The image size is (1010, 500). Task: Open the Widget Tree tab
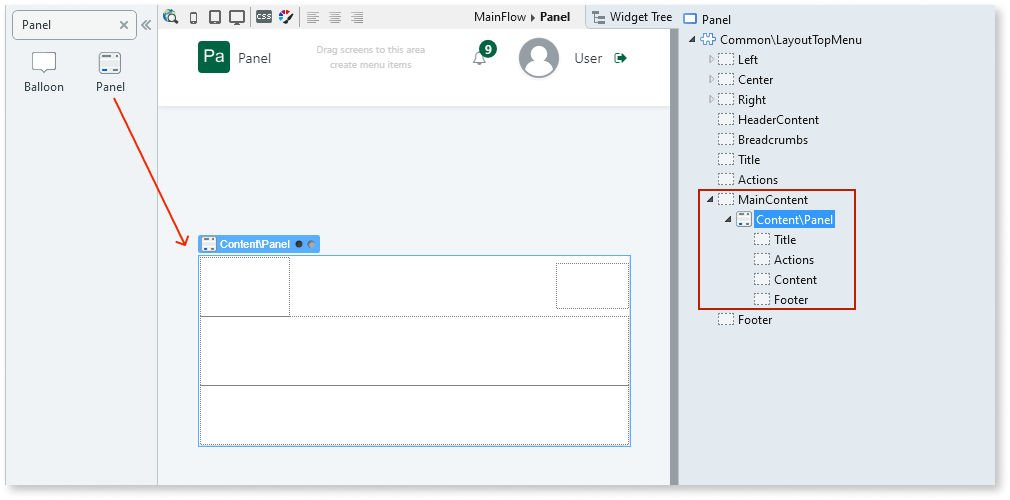[x=632, y=17]
